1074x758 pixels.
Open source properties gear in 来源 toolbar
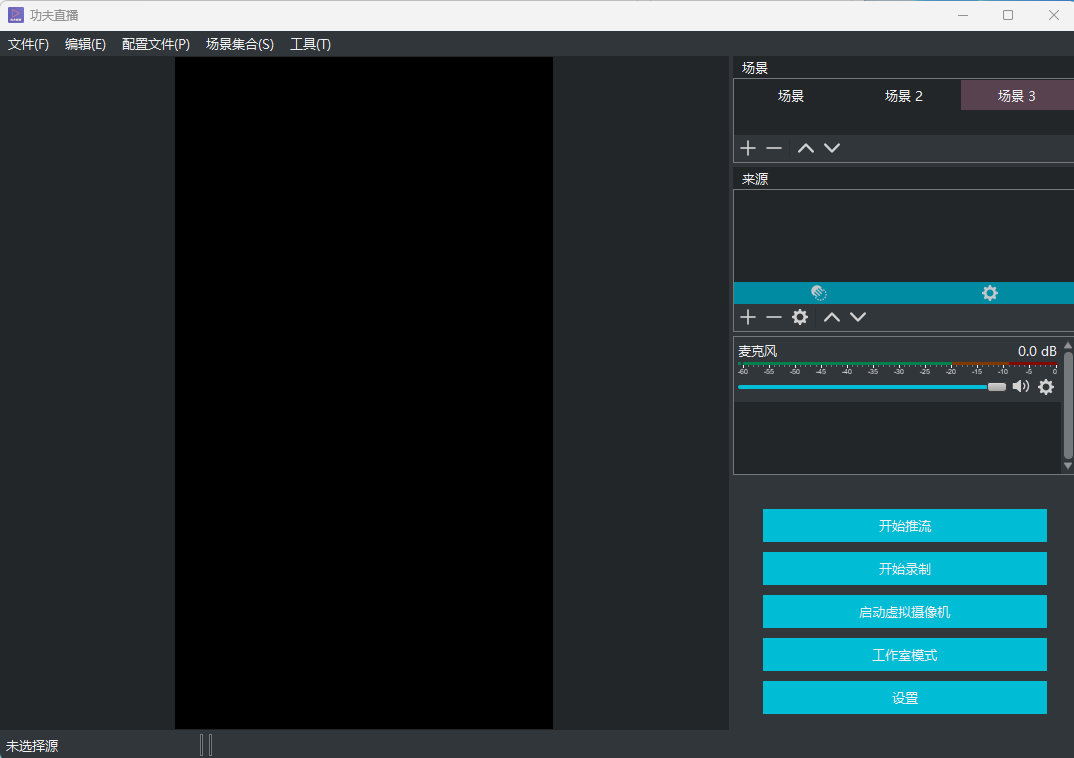[800, 317]
